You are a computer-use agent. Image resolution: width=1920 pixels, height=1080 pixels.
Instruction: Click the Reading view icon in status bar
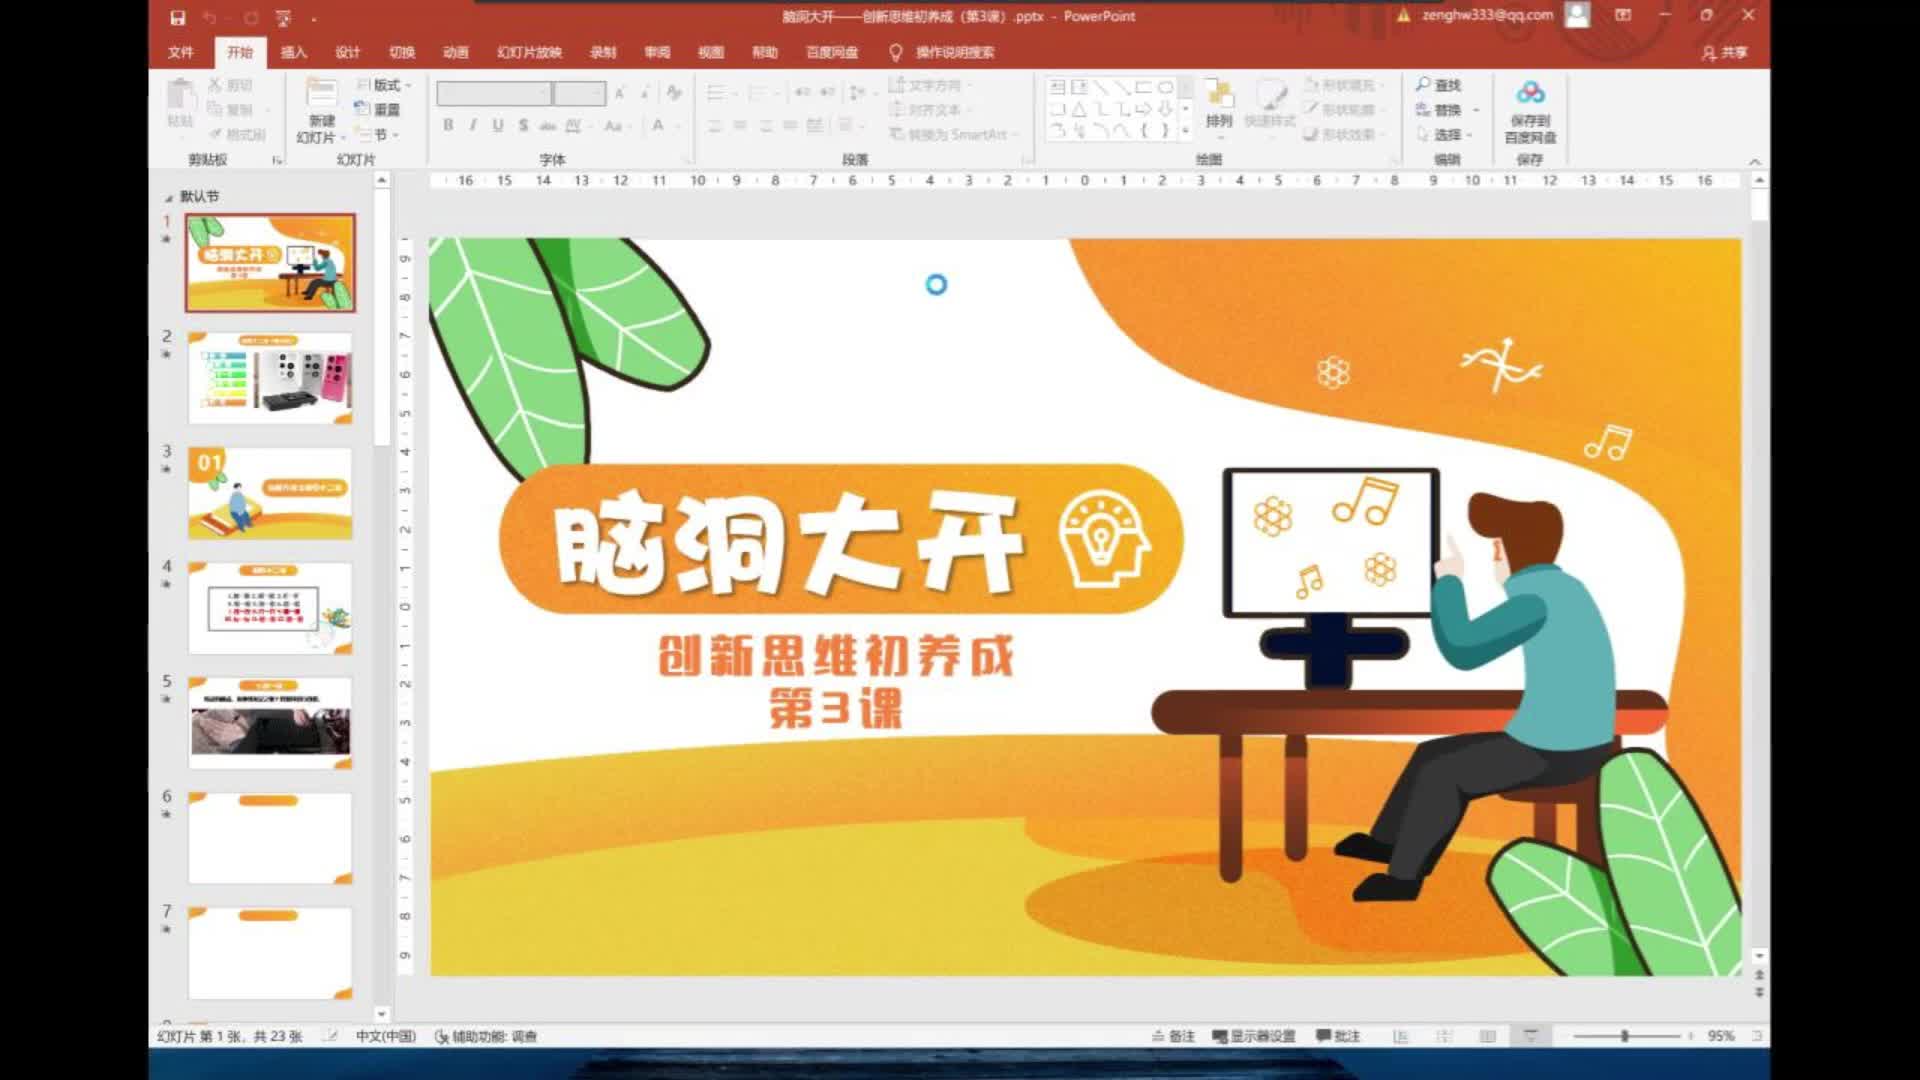[x=1488, y=1036]
